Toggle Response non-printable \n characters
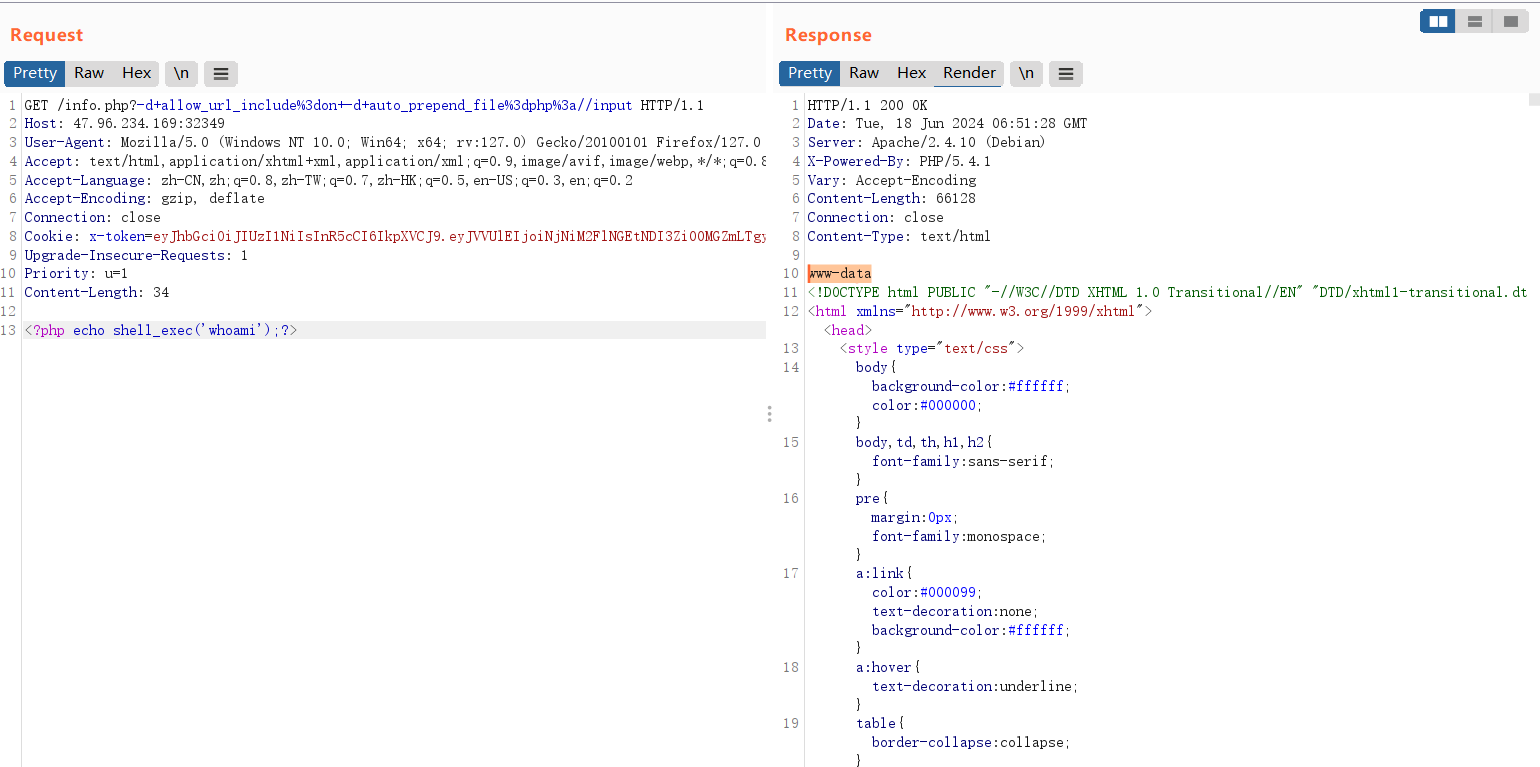Image resolution: width=1540 pixels, height=767 pixels. coord(1026,73)
